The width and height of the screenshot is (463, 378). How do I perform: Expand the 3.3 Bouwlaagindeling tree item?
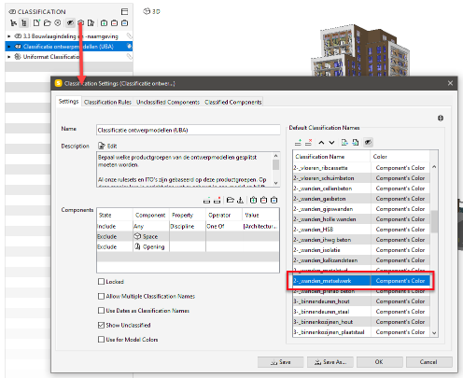9,36
